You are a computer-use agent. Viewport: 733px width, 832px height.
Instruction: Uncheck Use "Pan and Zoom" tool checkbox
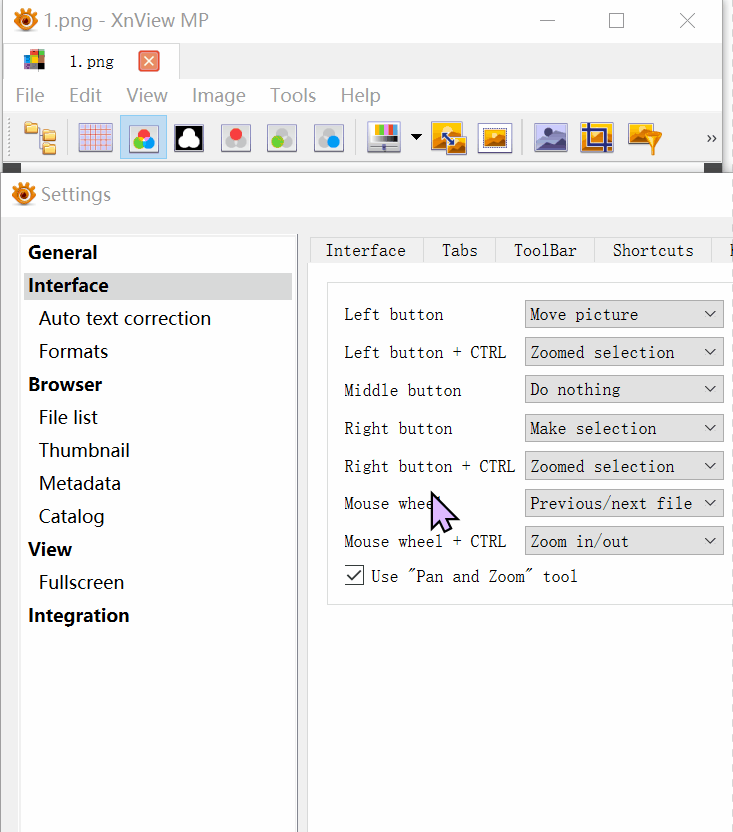(x=355, y=576)
